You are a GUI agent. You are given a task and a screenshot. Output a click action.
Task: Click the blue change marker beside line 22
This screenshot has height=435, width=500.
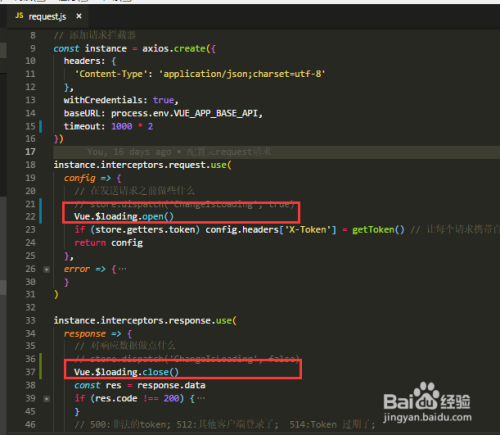pos(41,211)
